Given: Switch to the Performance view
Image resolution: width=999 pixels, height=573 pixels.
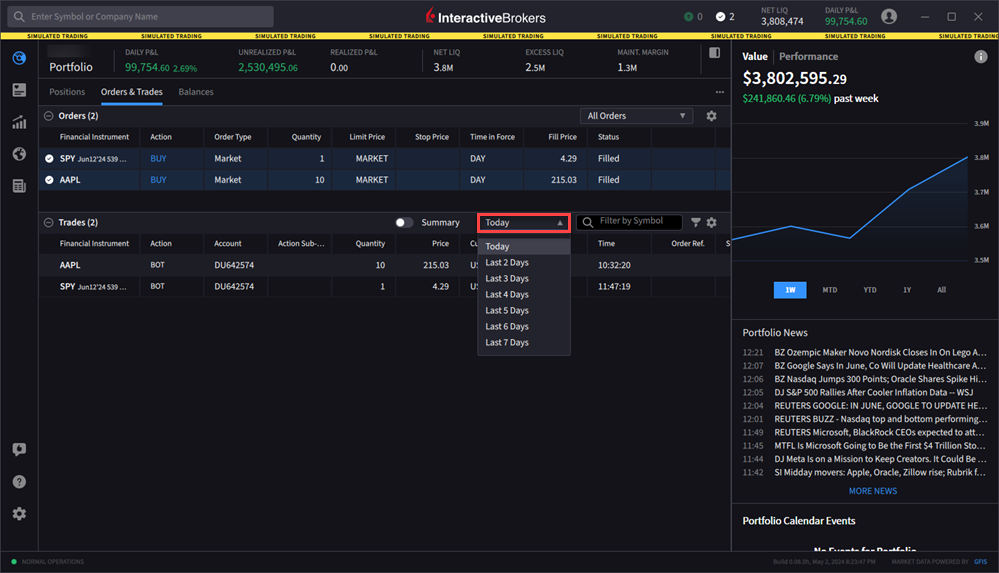Looking at the screenshot, I should click(809, 57).
